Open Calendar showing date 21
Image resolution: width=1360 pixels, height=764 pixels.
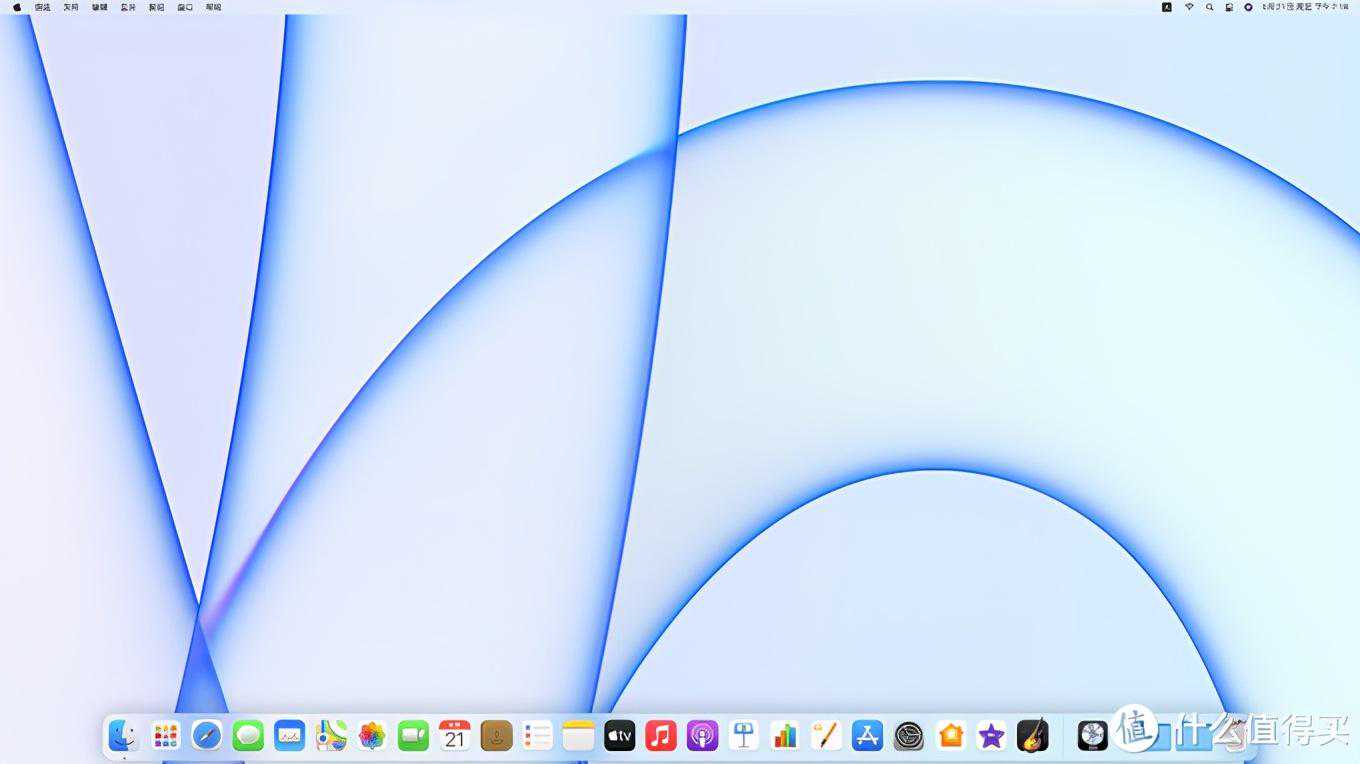[455, 736]
